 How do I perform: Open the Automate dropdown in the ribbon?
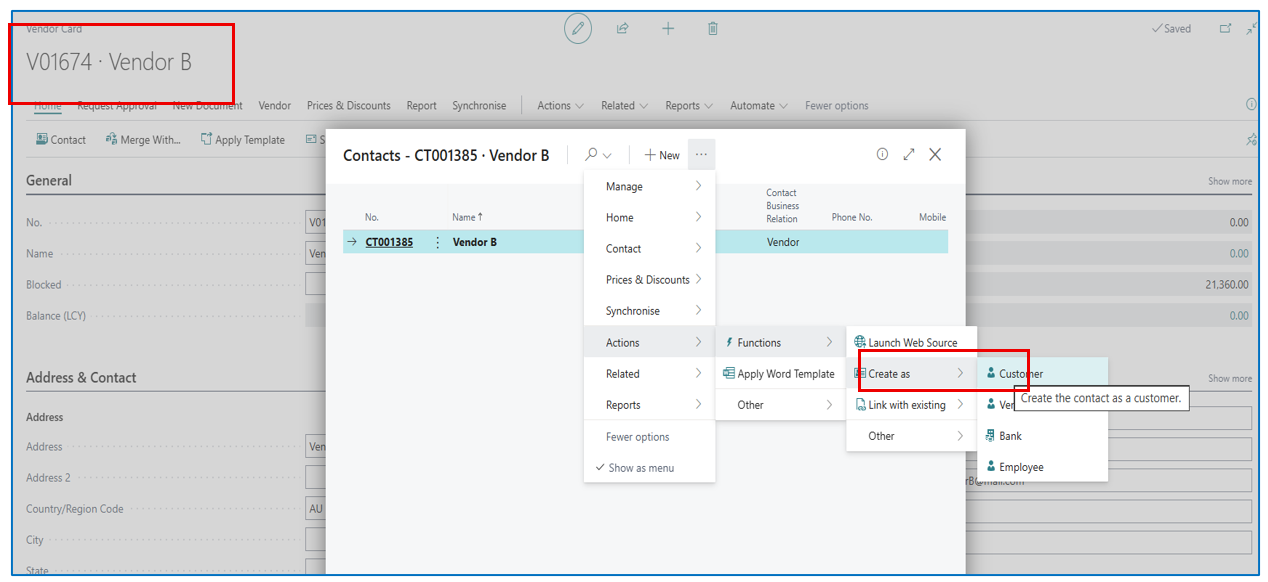click(x=758, y=106)
